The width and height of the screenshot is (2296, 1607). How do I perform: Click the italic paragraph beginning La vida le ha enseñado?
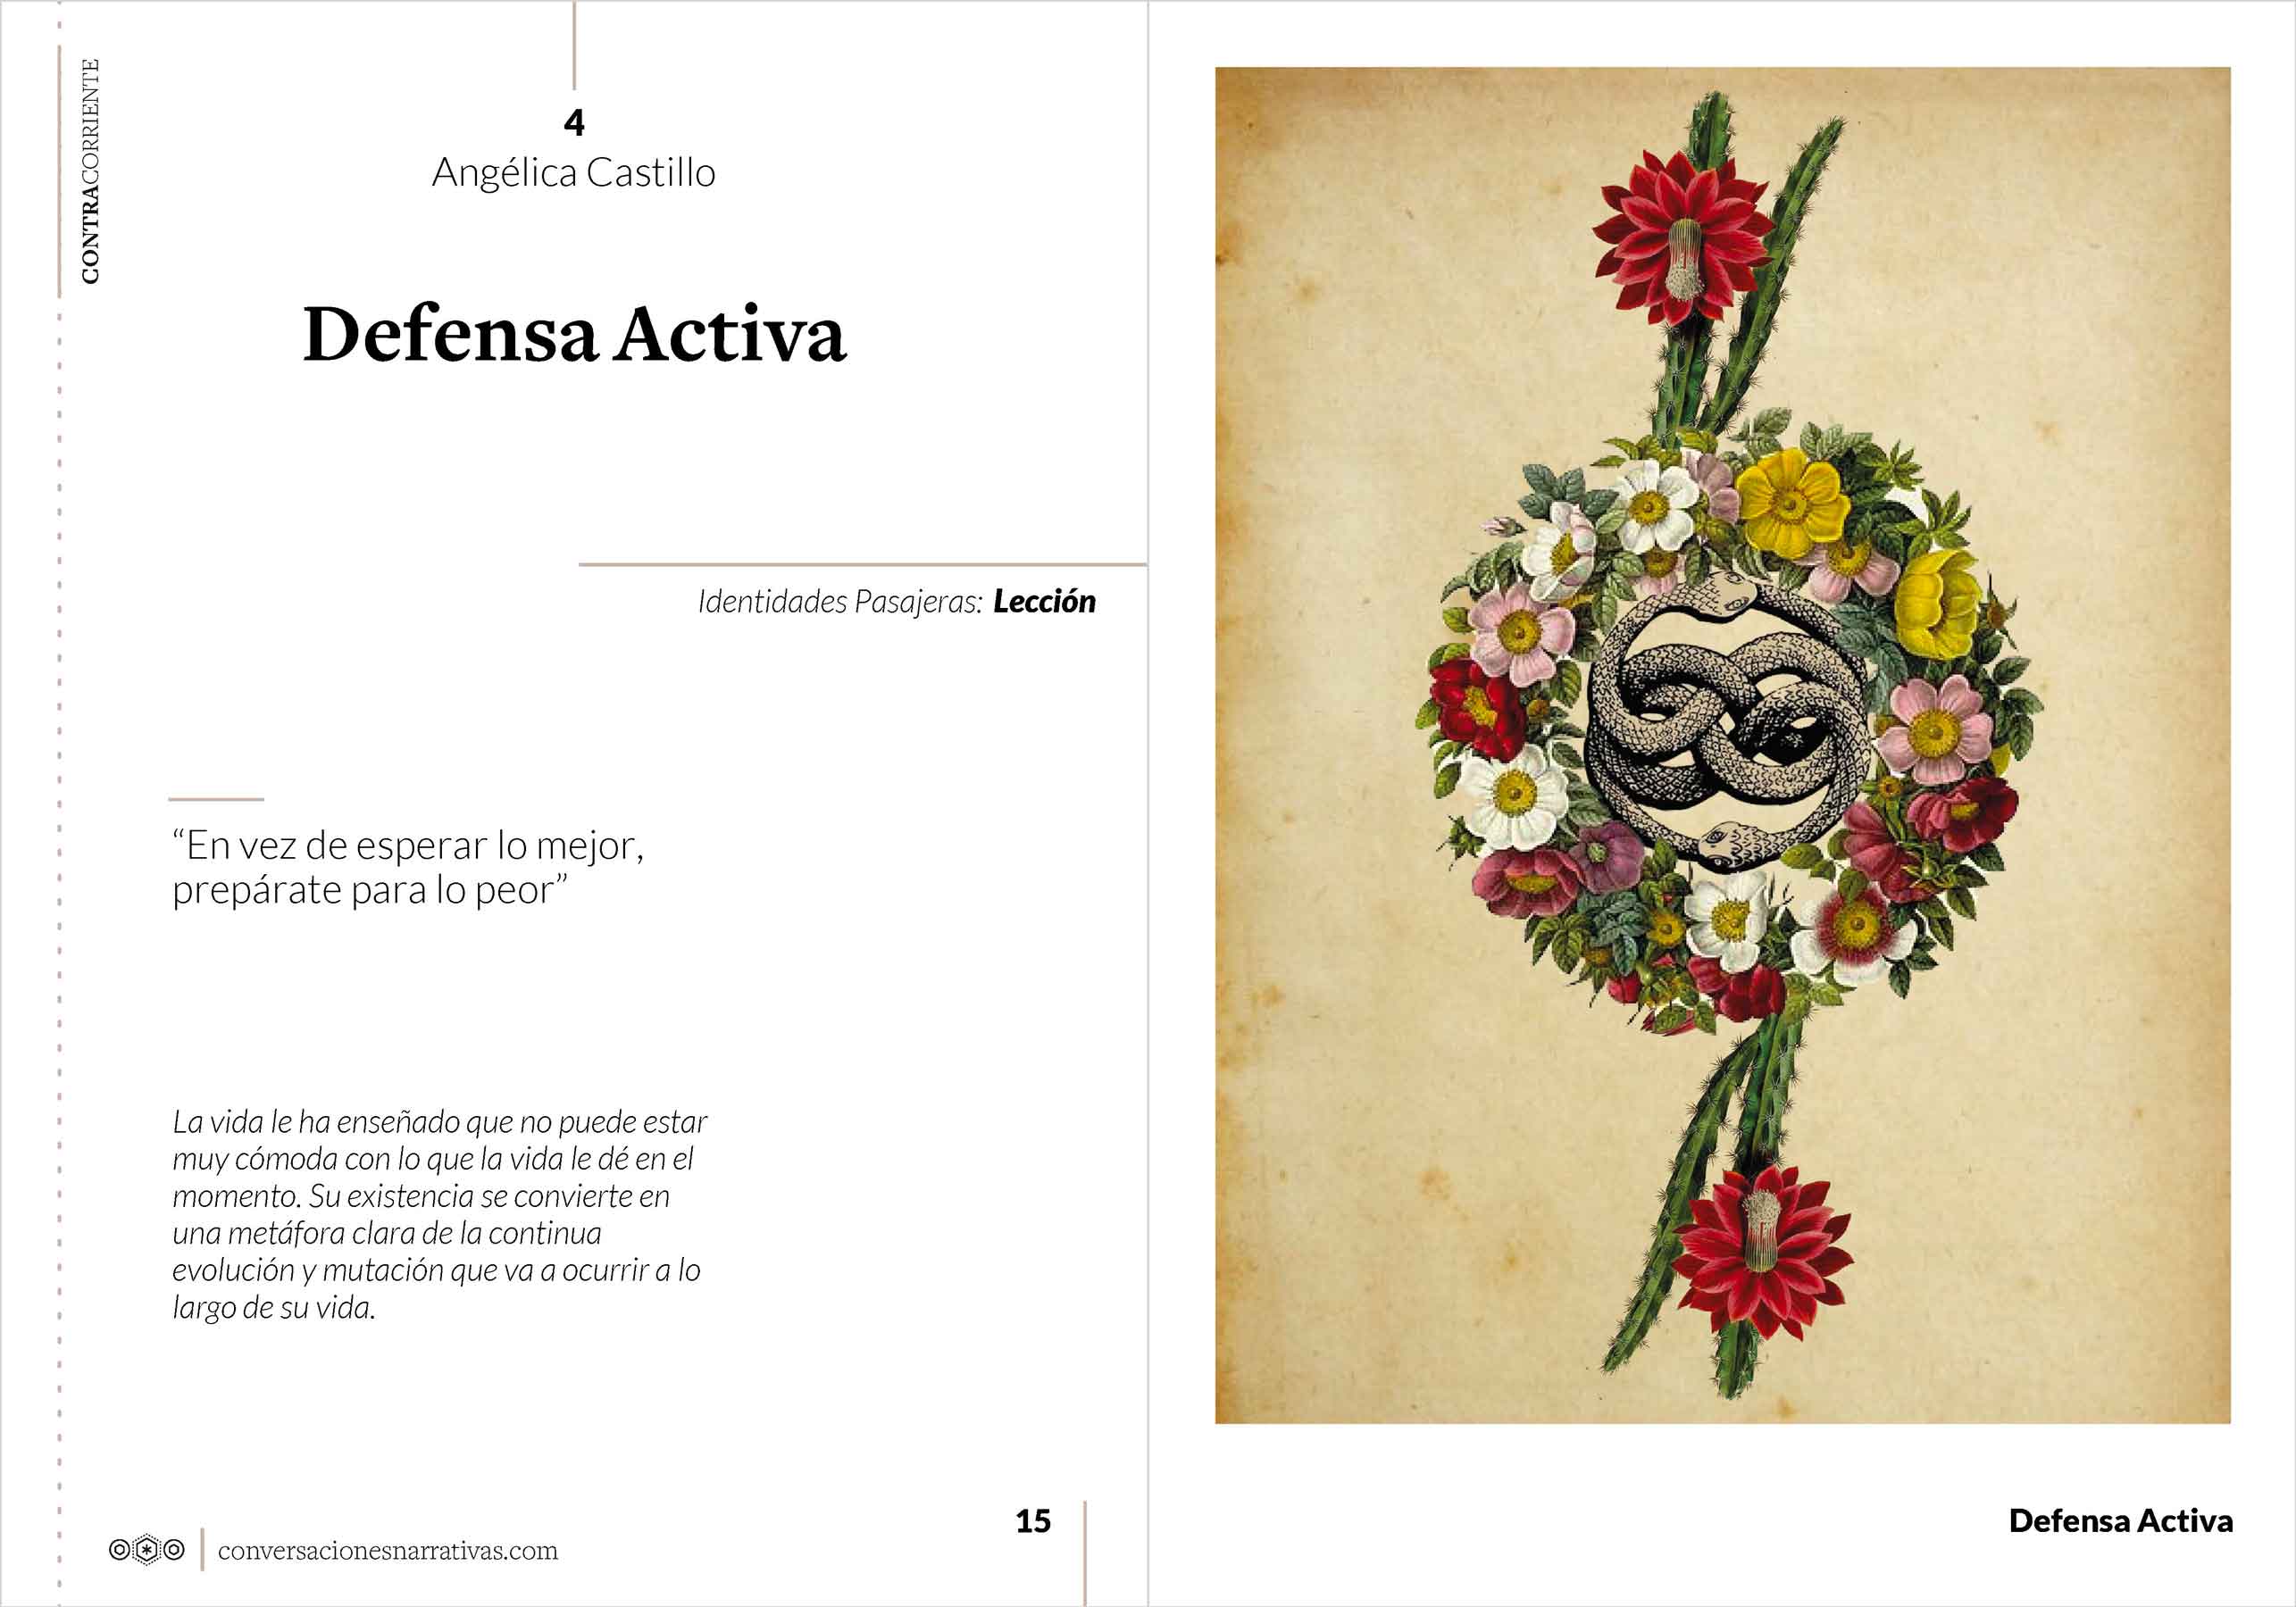click(439, 1215)
